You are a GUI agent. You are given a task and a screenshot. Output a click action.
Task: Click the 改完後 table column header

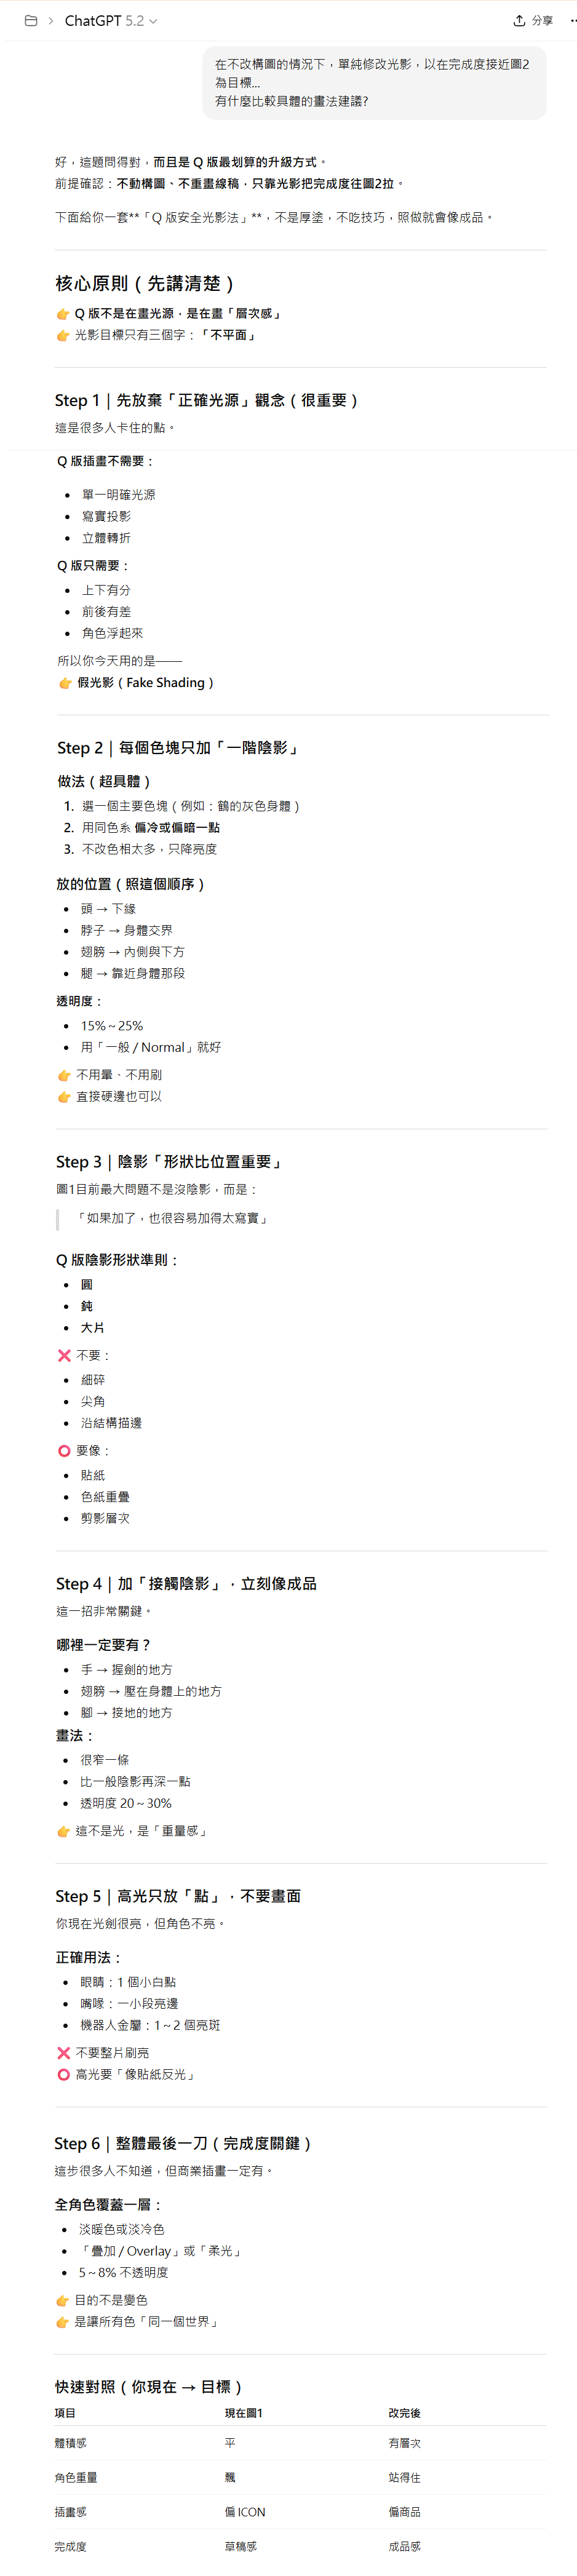pyautogui.click(x=405, y=2413)
